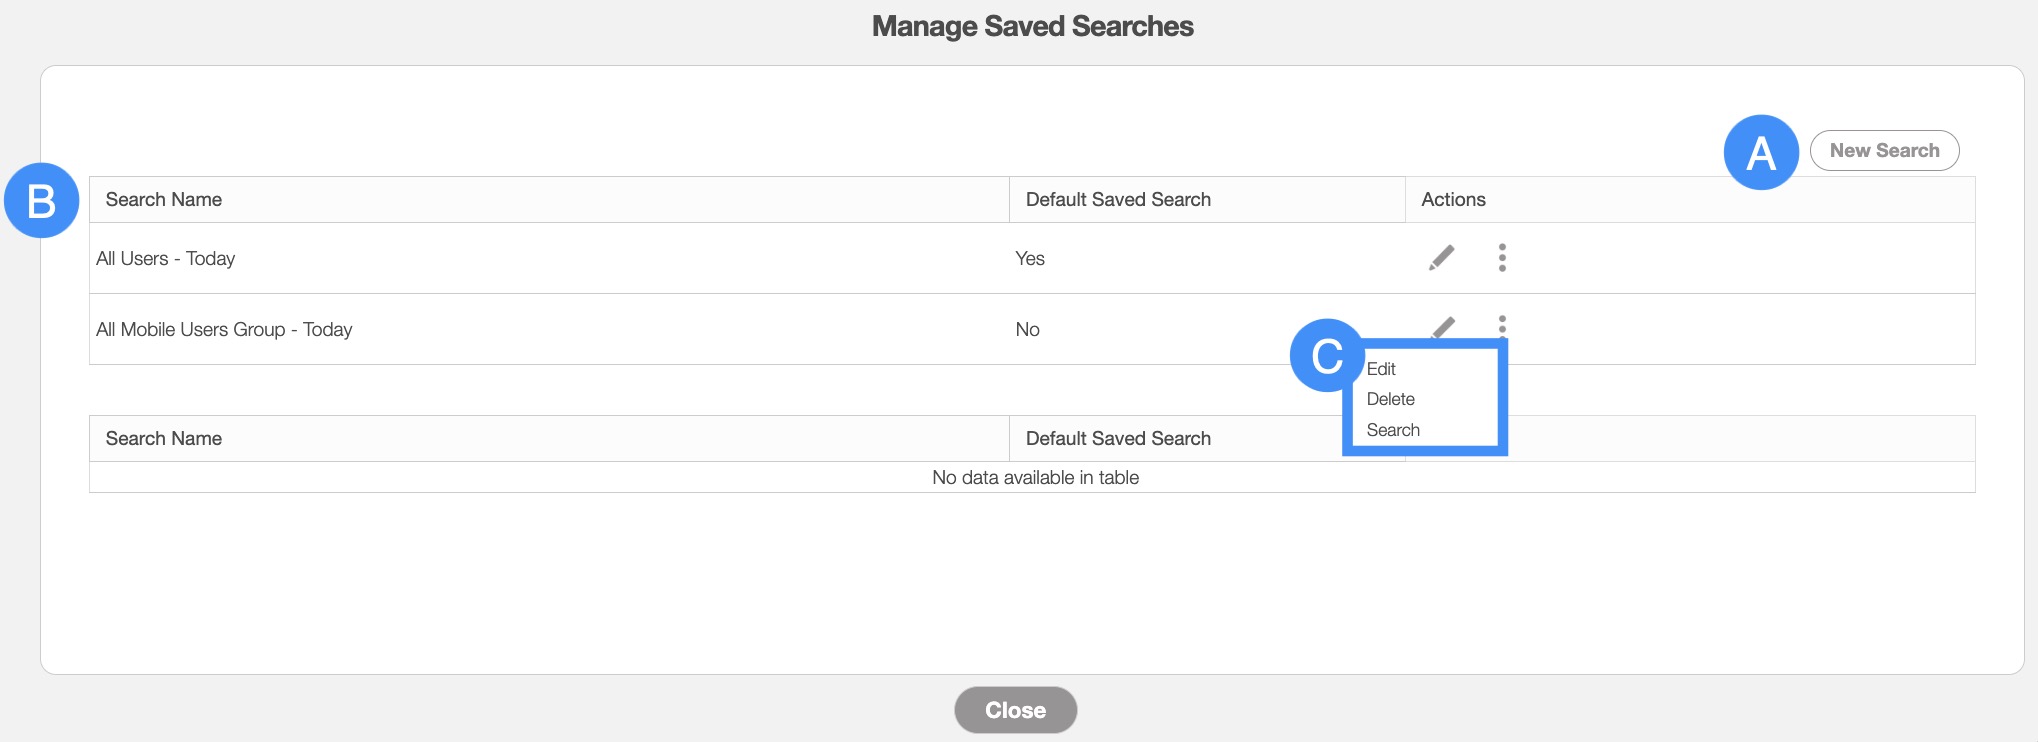Screen dimensions: 2038x742
Task: Select the All Users - Today saved search
Action: pyautogui.click(x=166, y=259)
